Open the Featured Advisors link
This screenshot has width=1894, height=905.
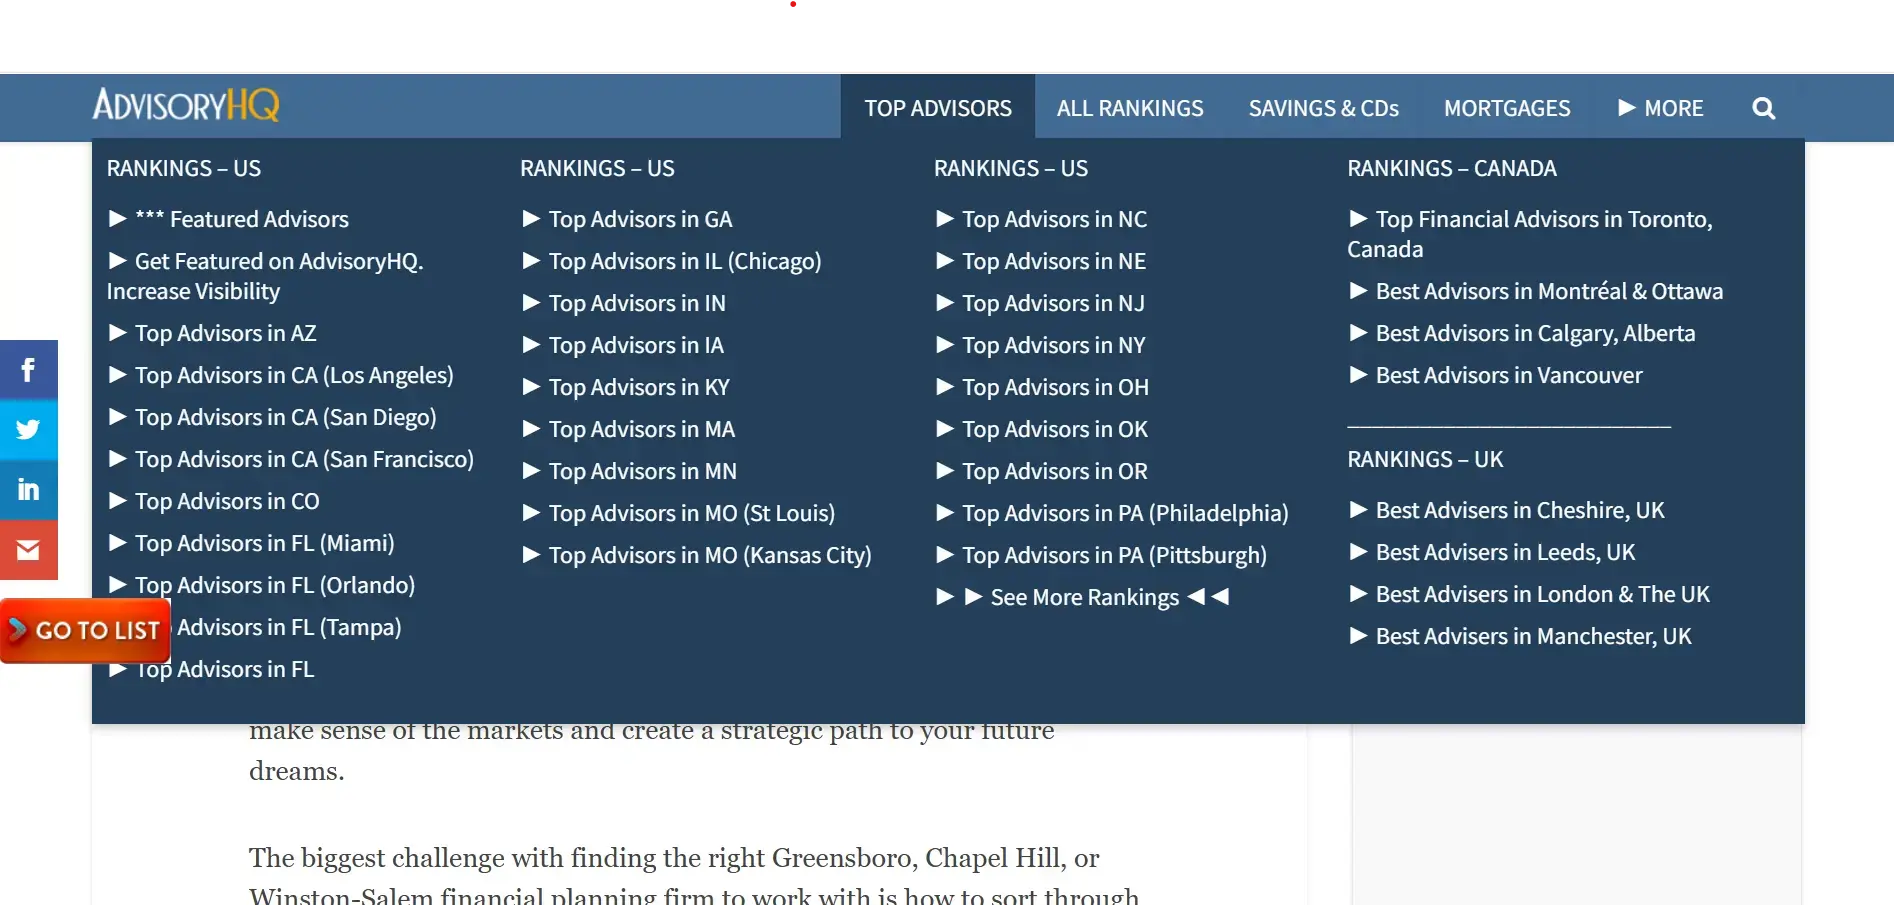click(258, 219)
